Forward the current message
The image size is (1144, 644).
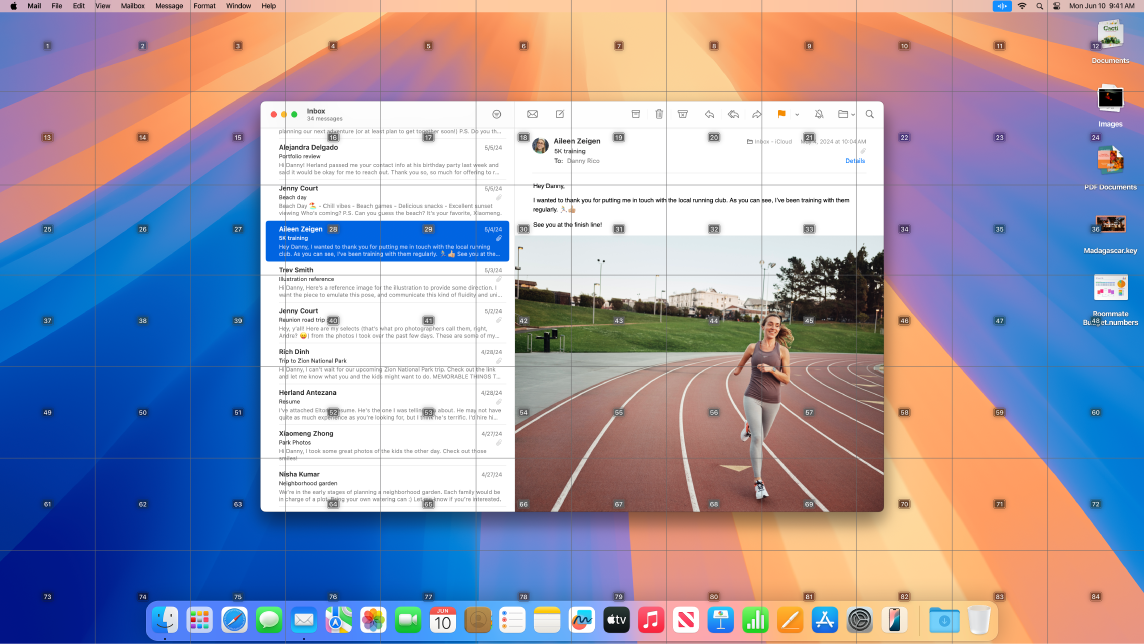[757, 114]
